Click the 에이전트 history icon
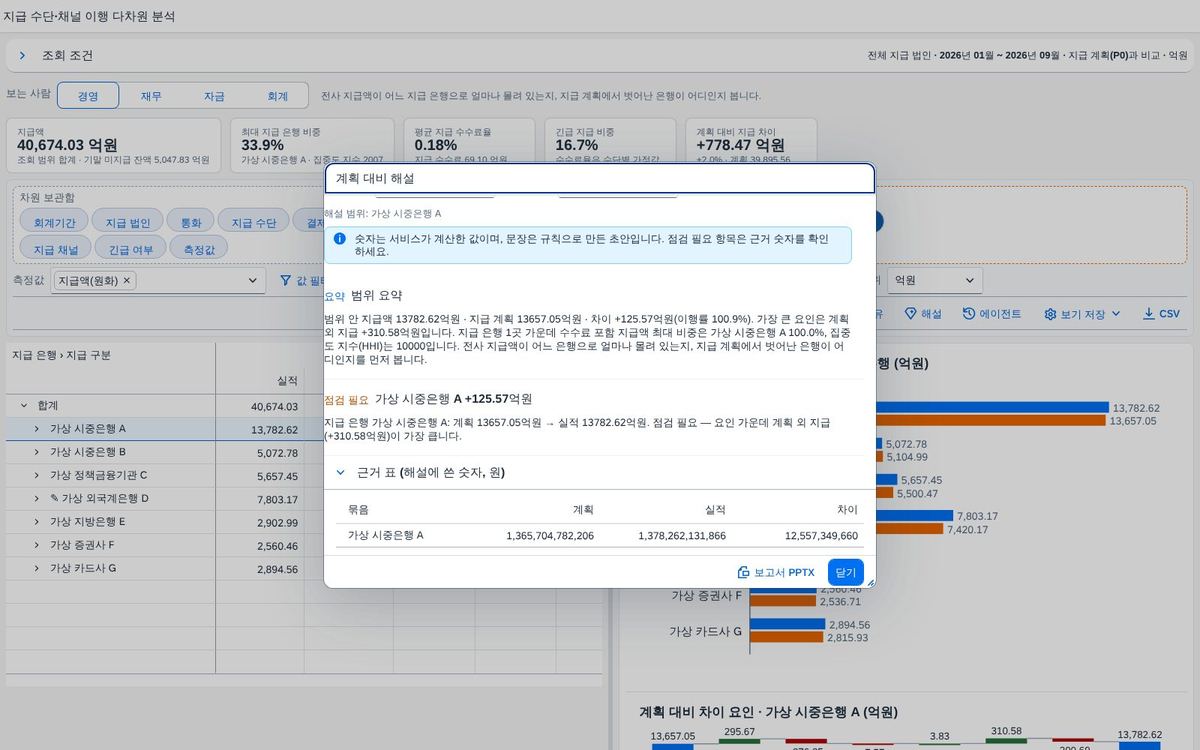Image resolution: width=1200 pixels, height=750 pixels. click(969, 314)
